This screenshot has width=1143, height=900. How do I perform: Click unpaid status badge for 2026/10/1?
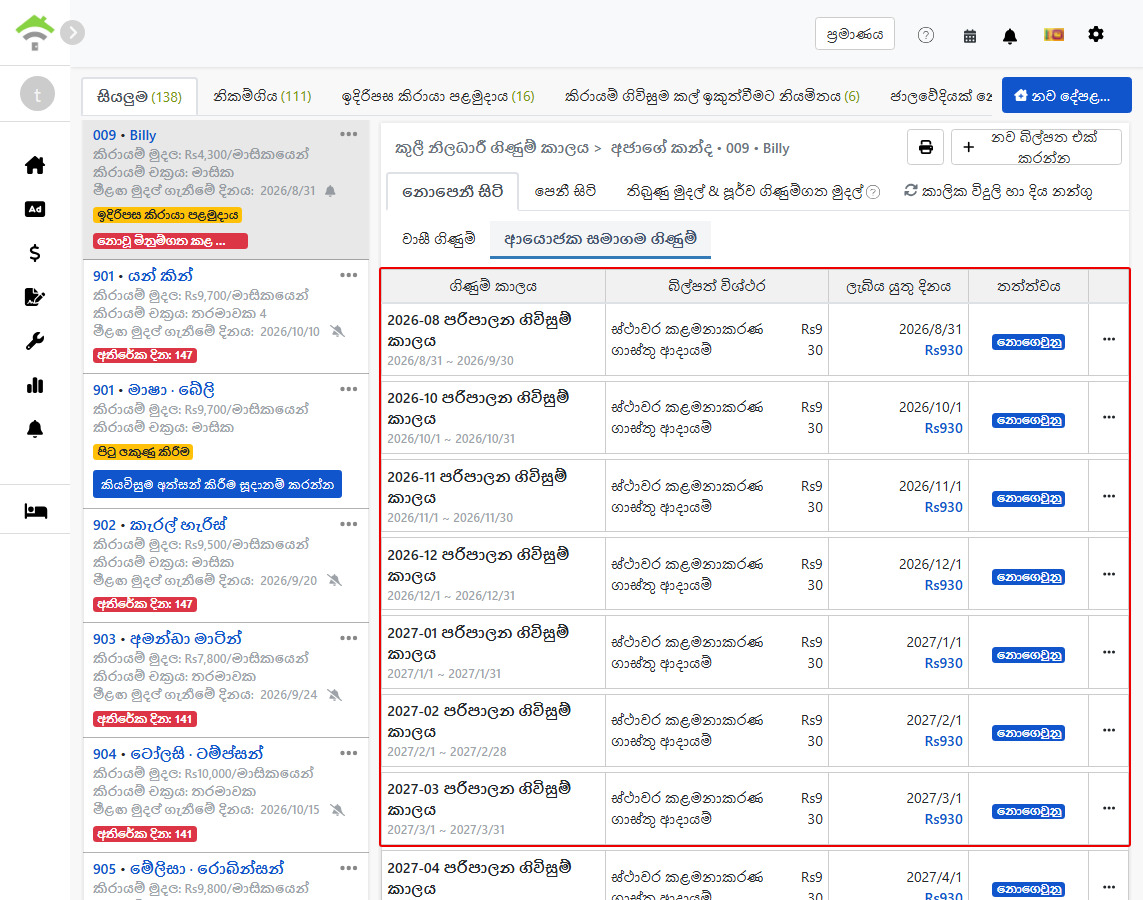pos(1028,420)
